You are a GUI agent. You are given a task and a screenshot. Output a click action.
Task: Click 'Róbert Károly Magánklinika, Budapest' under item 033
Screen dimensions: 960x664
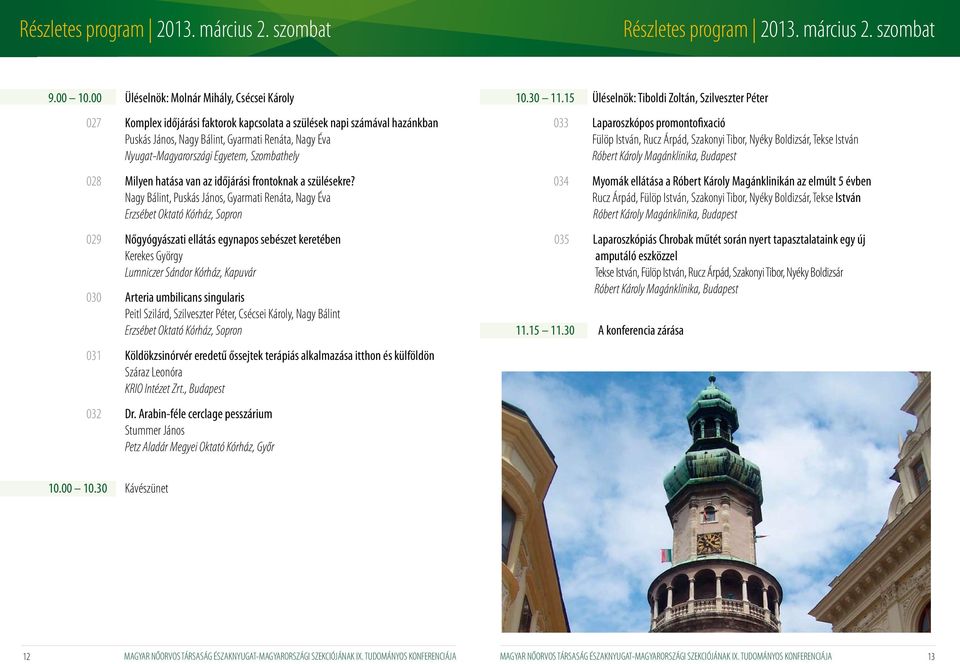click(664, 156)
